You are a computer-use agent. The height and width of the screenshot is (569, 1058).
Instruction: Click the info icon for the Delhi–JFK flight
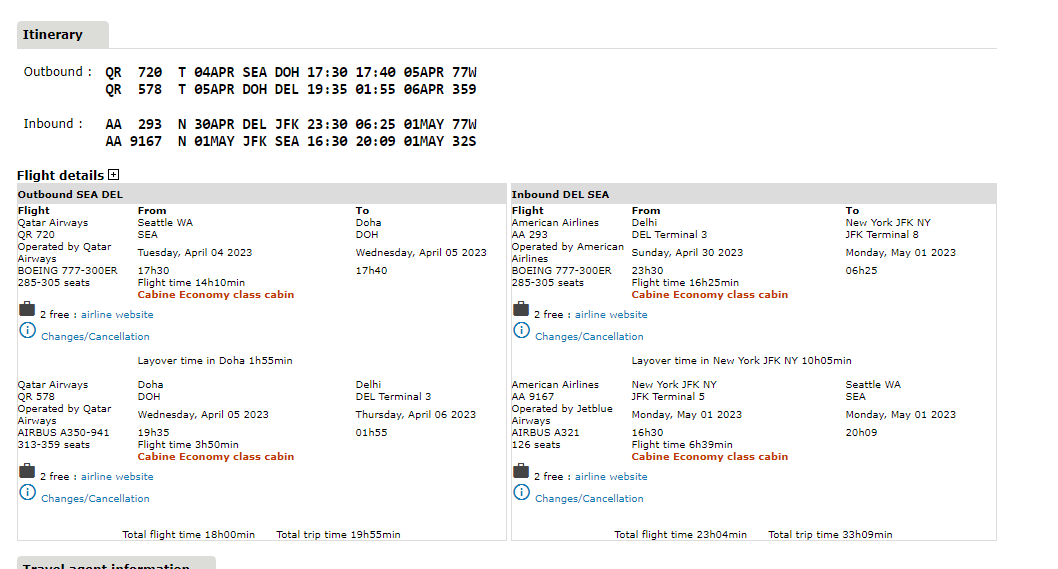521,331
